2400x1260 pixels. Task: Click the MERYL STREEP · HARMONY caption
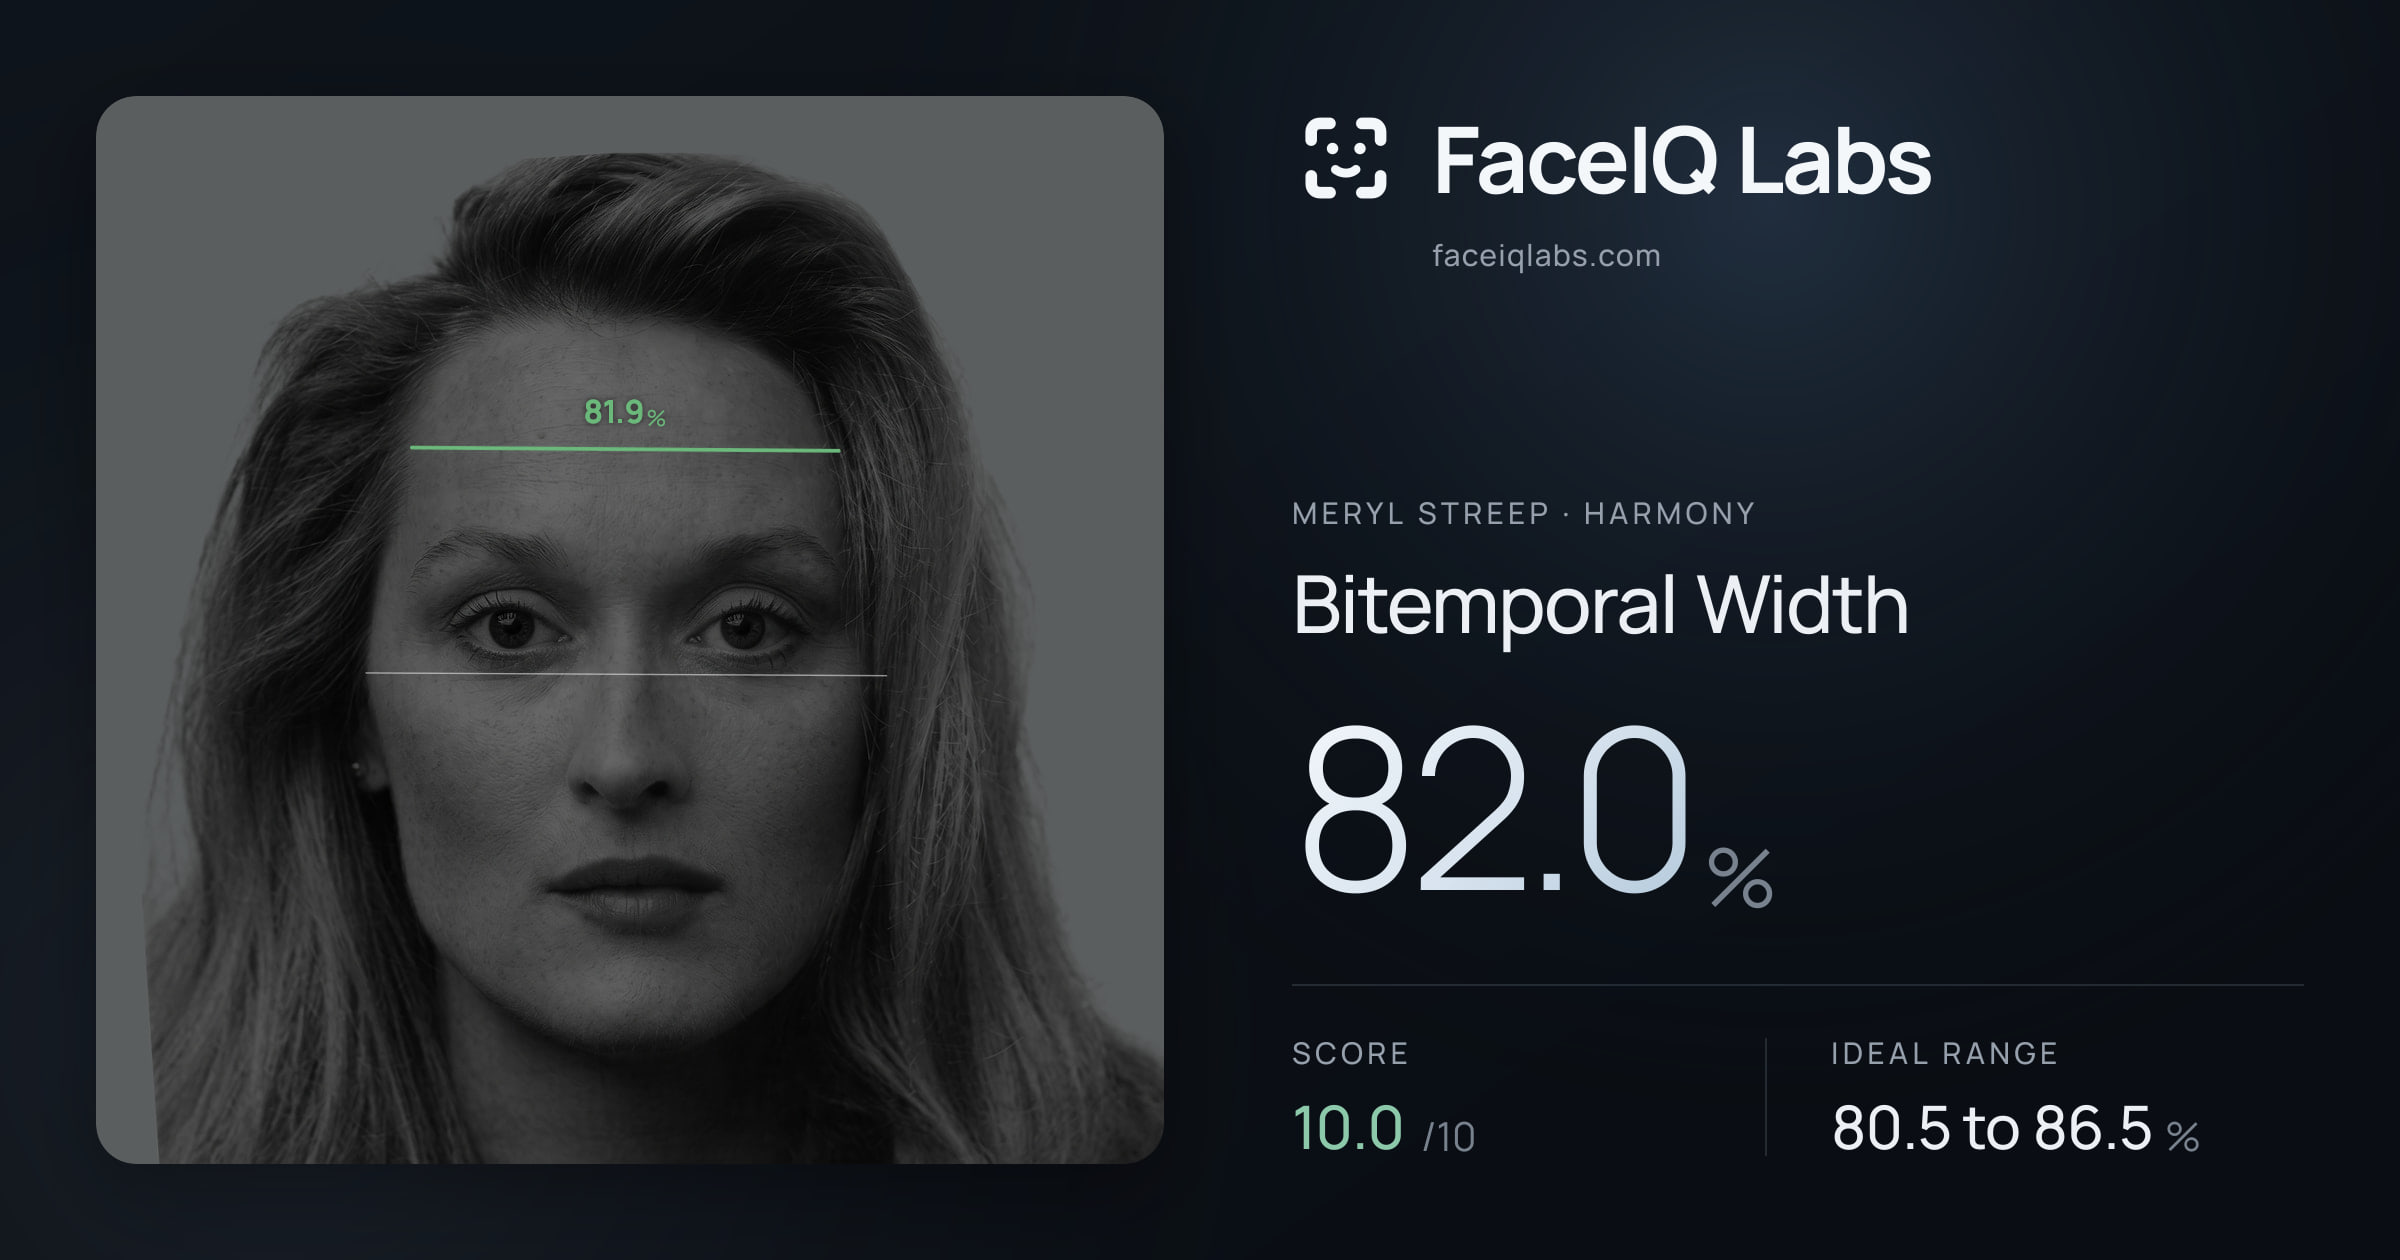pyautogui.click(x=1523, y=514)
